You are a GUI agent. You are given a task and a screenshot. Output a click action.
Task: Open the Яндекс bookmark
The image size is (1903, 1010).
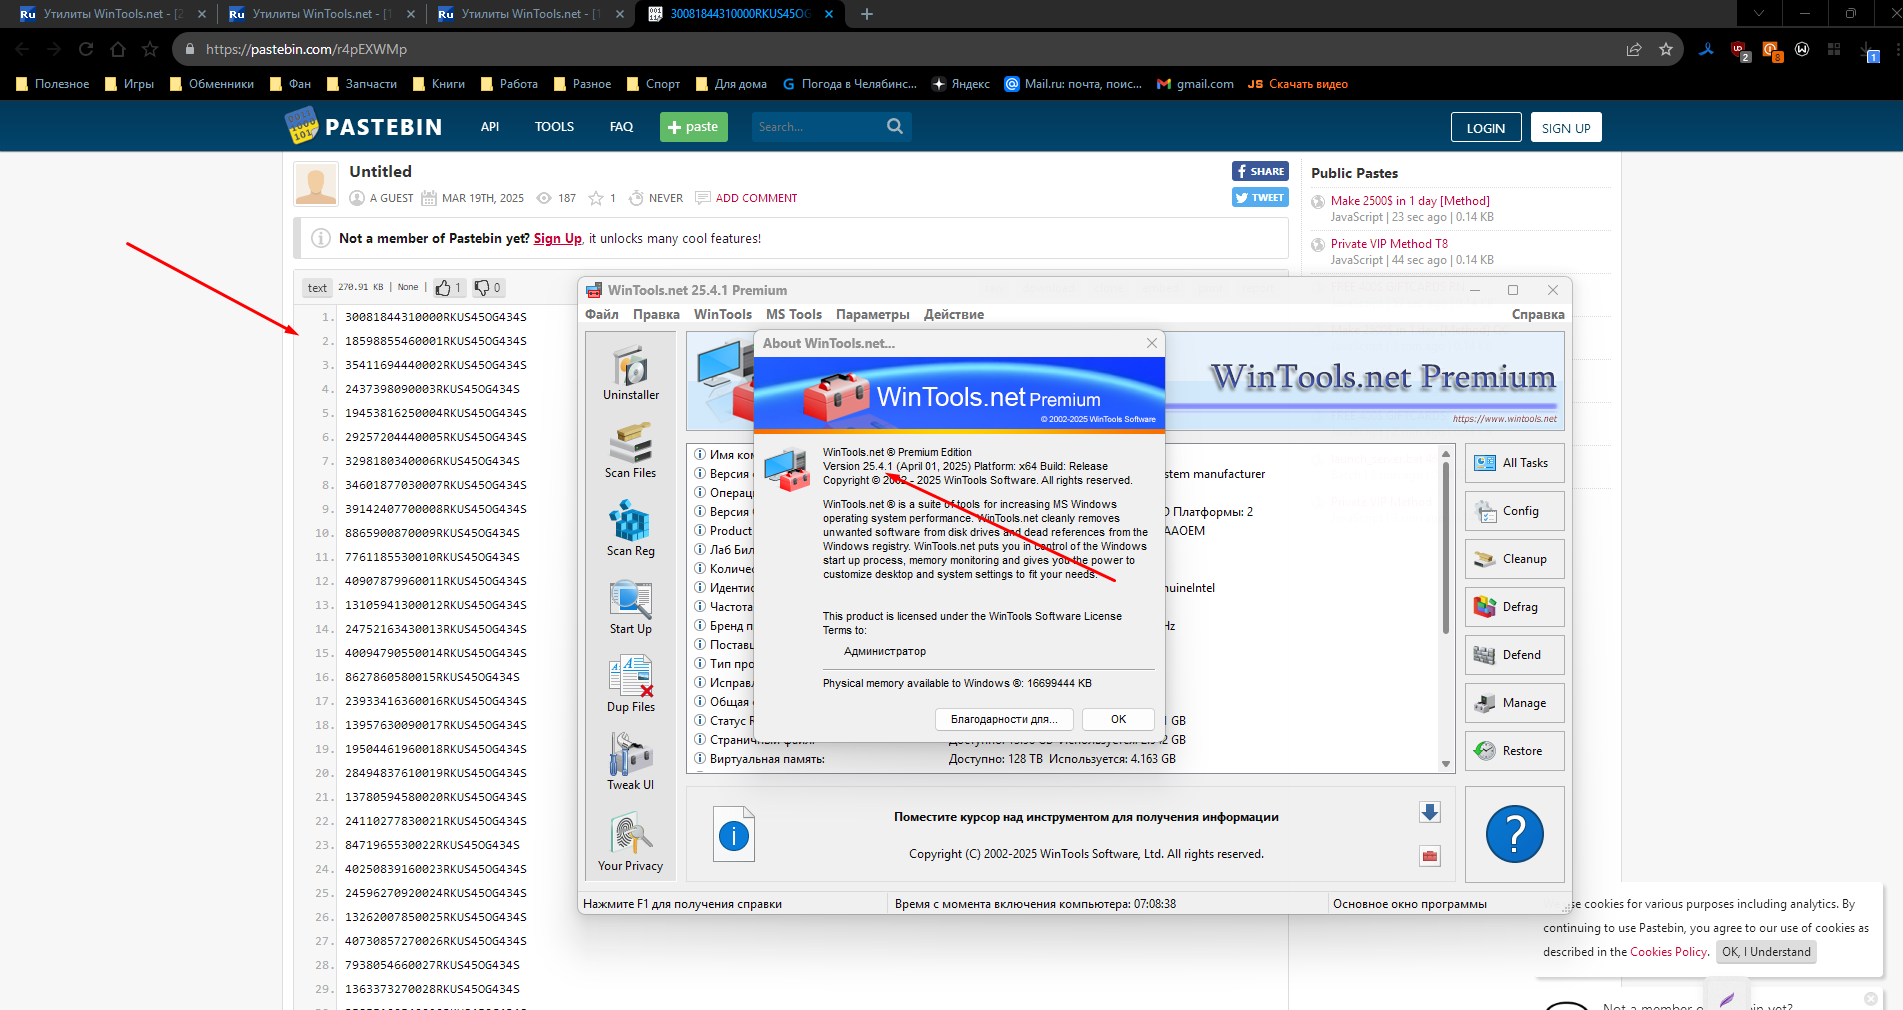pyautogui.click(x=961, y=84)
